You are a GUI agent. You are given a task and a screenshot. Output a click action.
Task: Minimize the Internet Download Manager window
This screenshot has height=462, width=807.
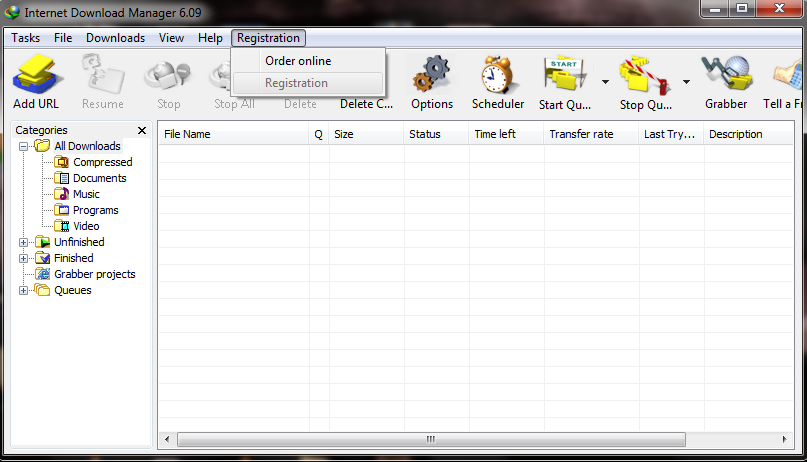tap(715, 8)
